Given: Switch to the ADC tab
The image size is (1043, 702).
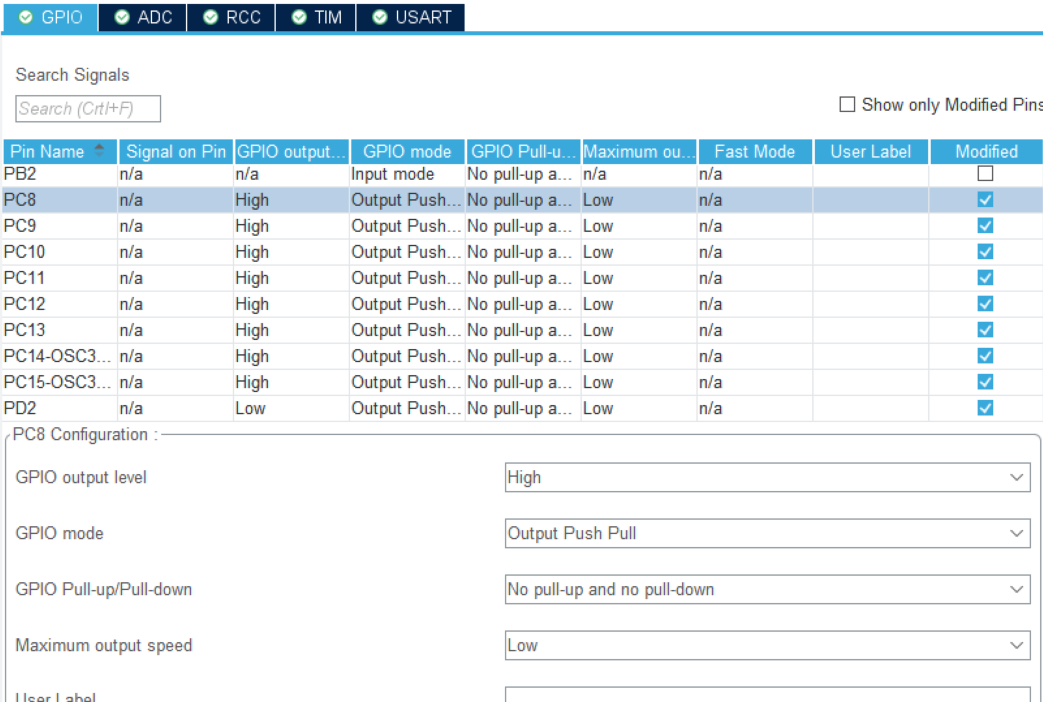Looking at the screenshot, I should (143, 17).
